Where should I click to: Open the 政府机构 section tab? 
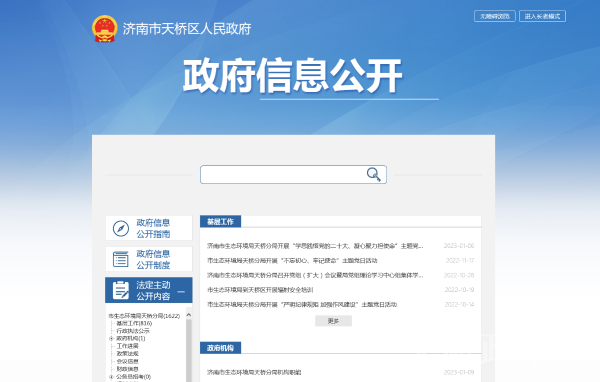220,348
